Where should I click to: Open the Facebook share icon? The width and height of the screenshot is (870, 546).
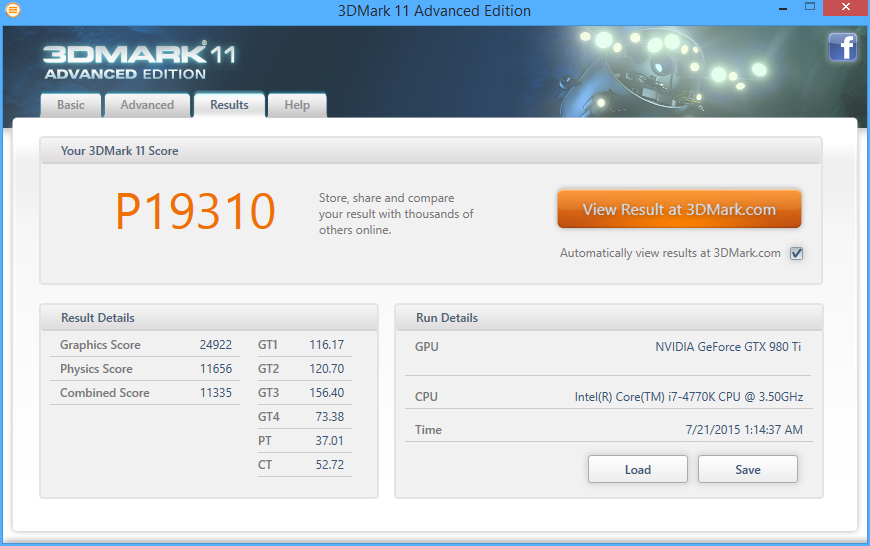coord(842,47)
